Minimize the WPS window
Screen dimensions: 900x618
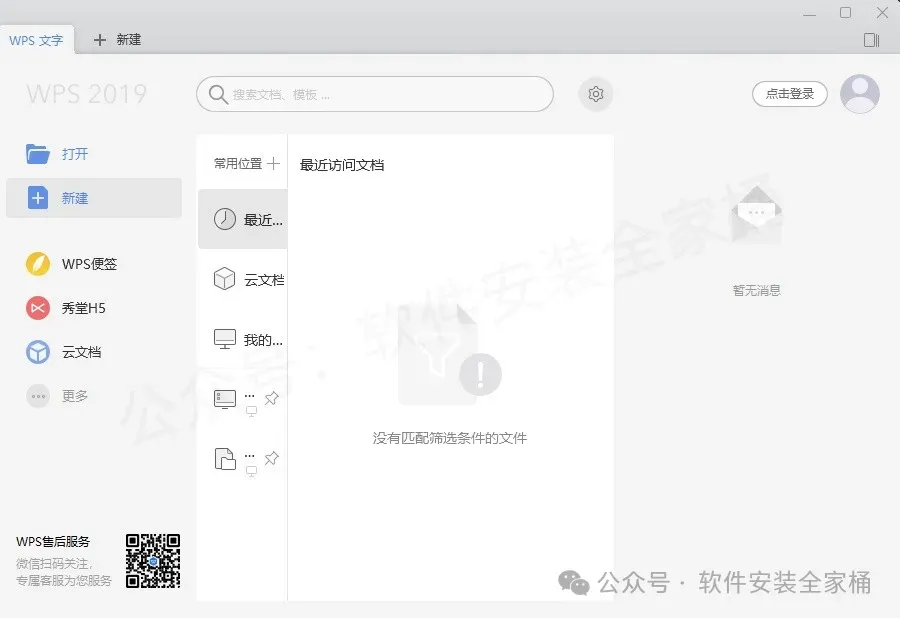tap(809, 14)
